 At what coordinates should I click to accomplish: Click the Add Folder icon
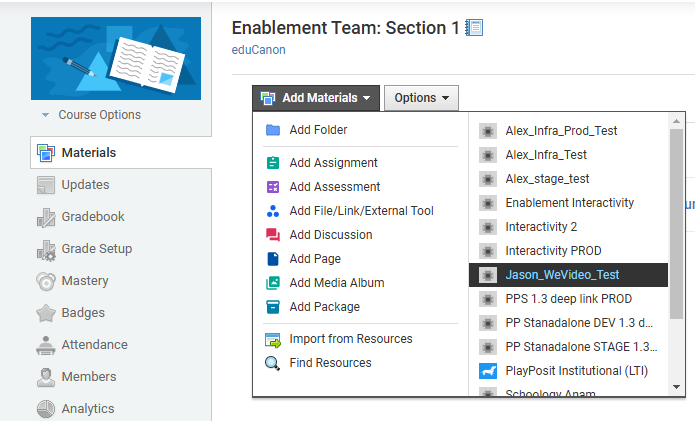(x=273, y=130)
